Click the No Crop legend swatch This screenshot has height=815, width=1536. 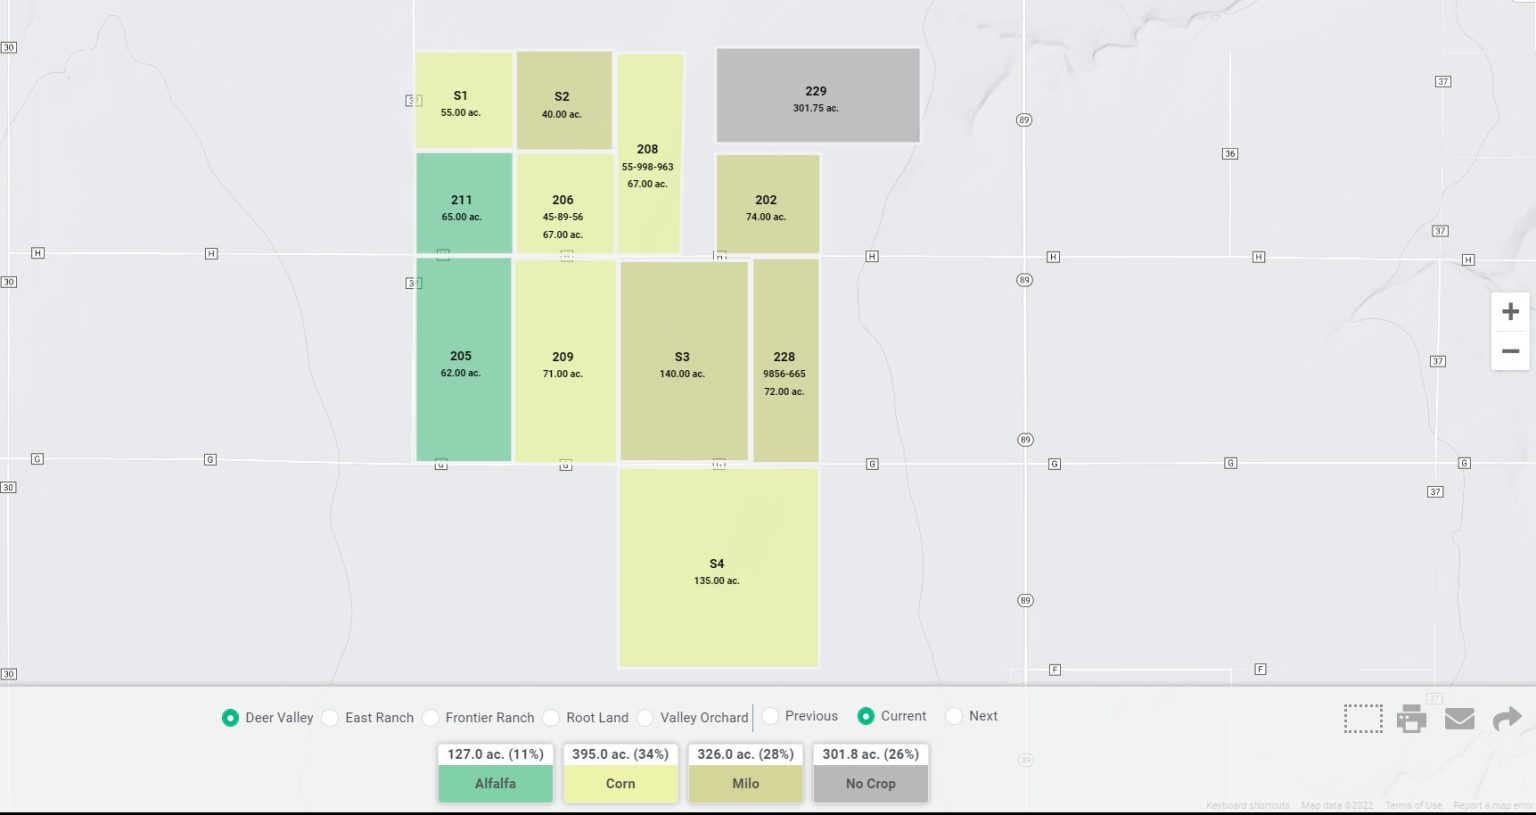(x=870, y=784)
